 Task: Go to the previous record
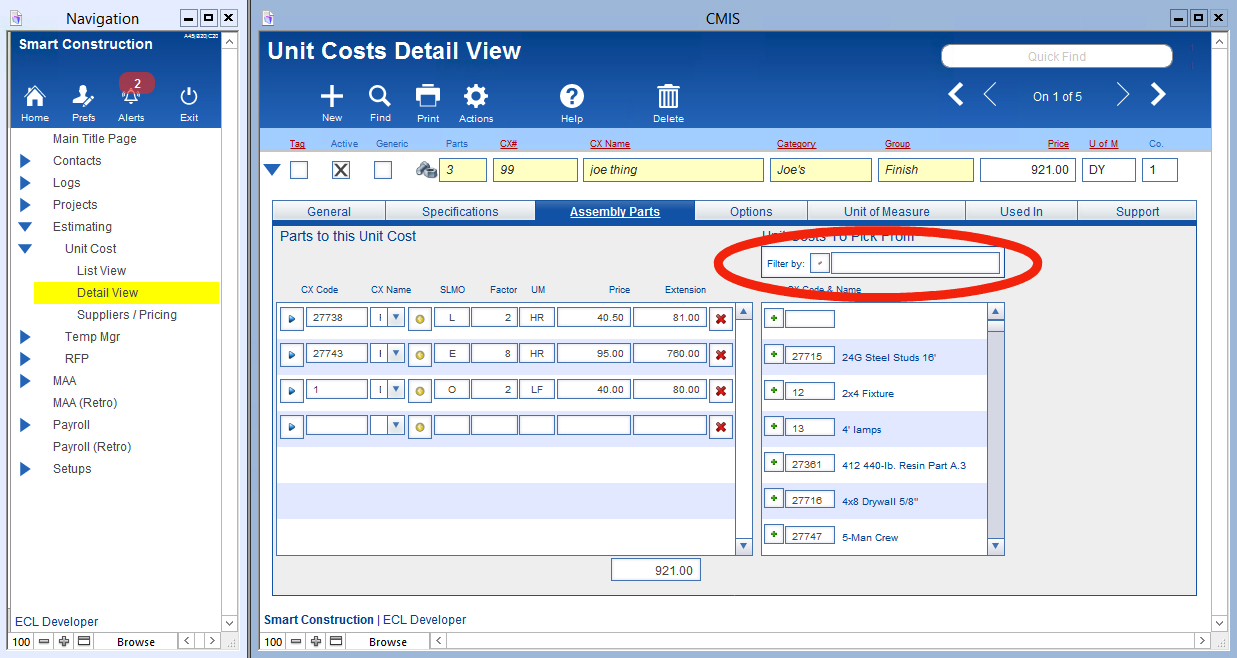coord(990,95)
